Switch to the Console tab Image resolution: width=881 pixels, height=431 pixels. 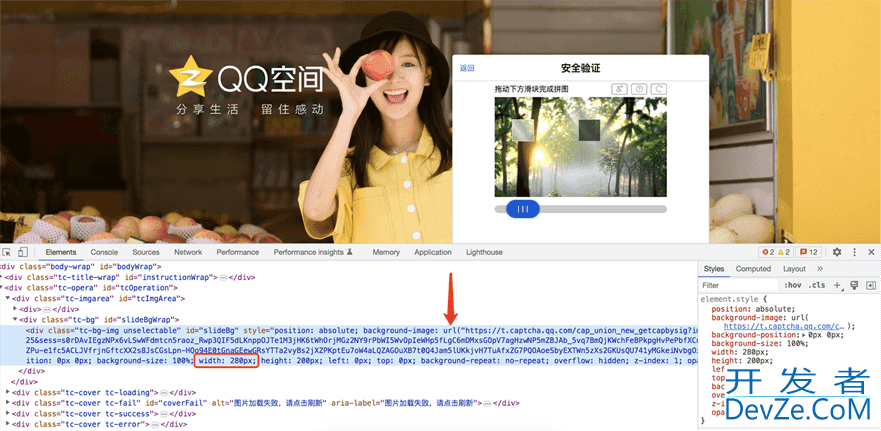105,252
